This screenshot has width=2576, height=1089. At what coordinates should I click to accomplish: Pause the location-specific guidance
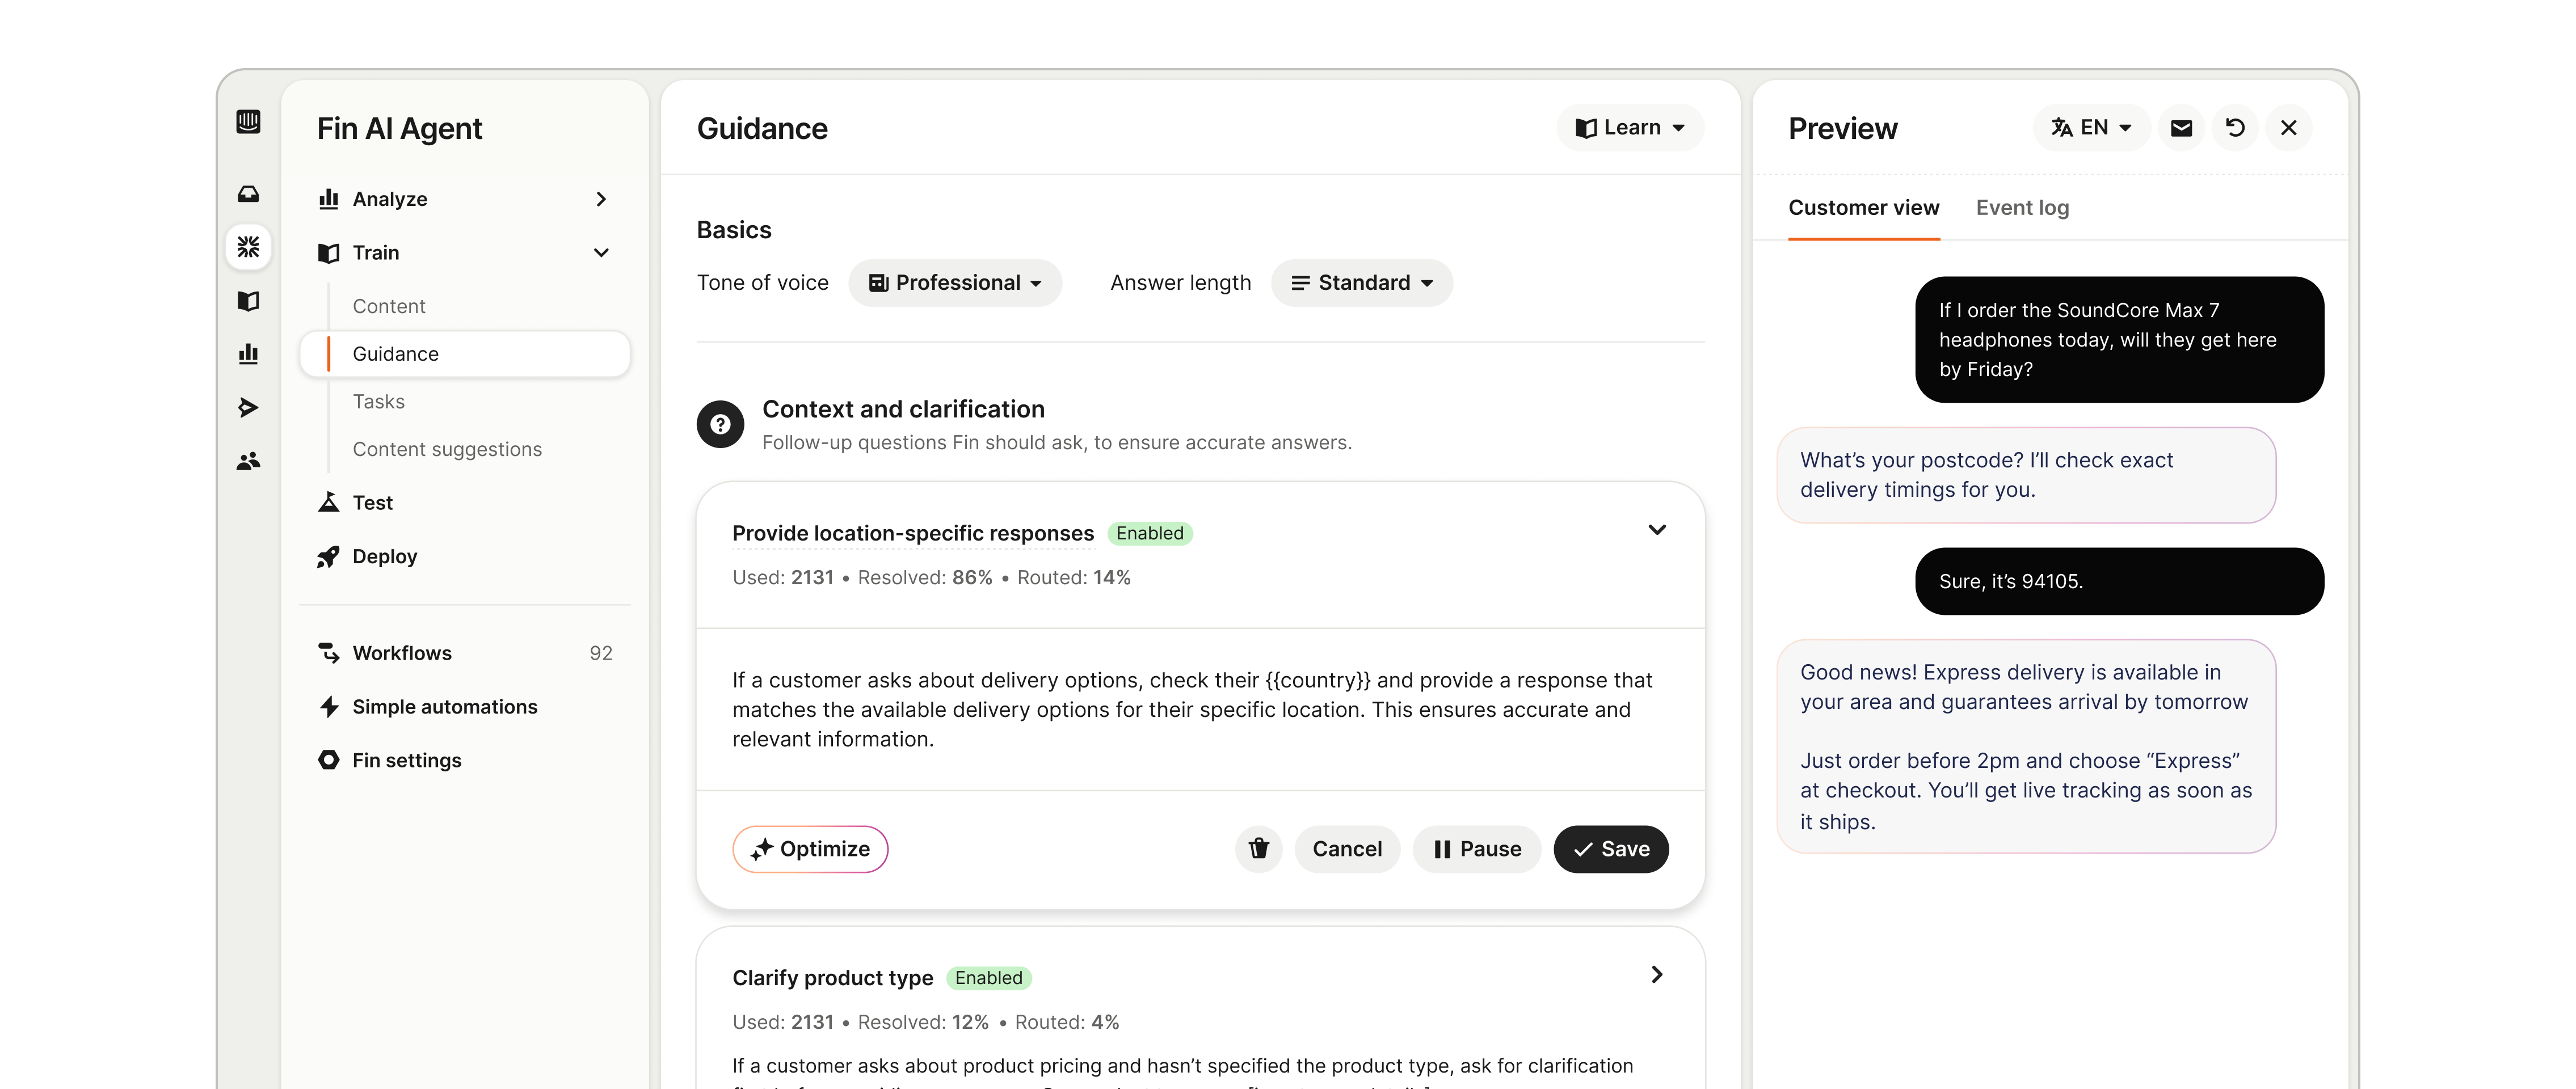pos(1476,849)
